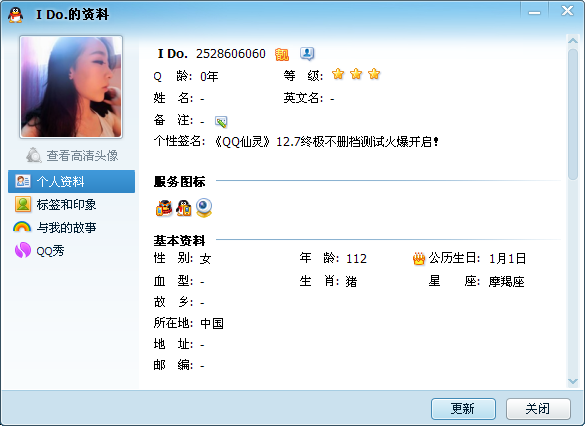Screen dimensions: 585x426
Task: Click the profile avatar photo
Action: point(71,87)
